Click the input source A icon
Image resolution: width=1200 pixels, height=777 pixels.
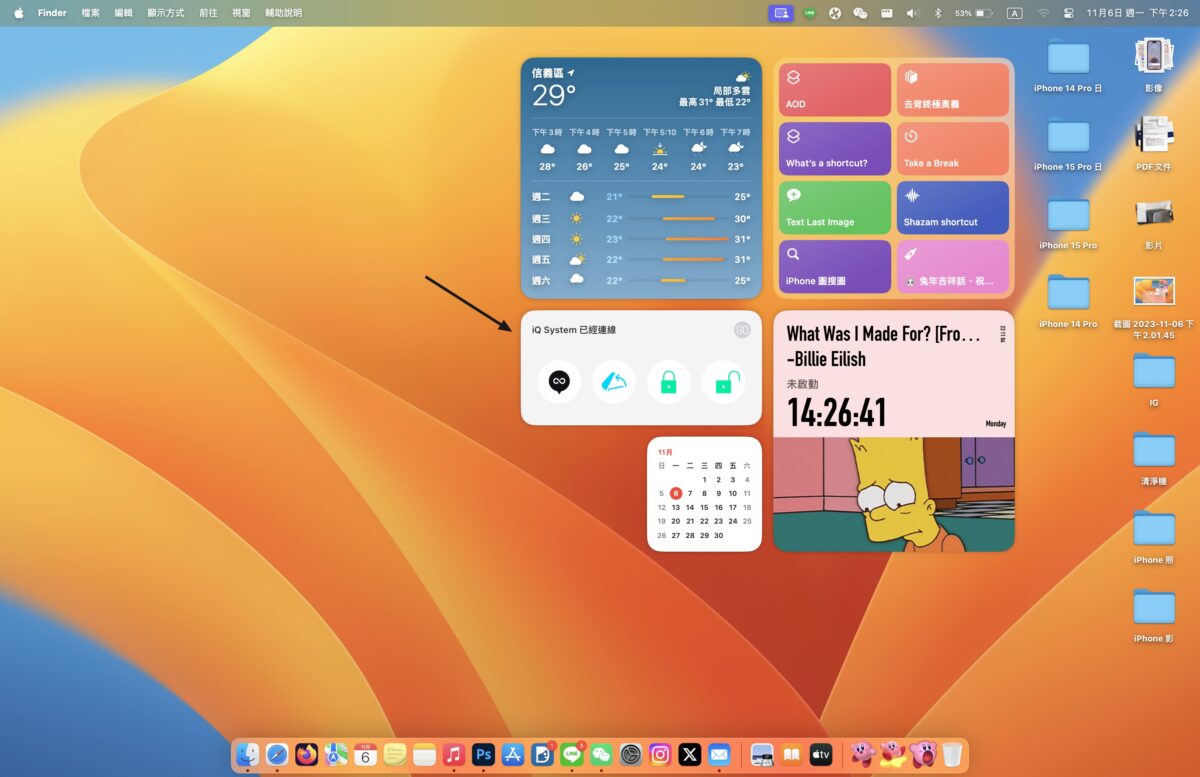coord(1014,13)
